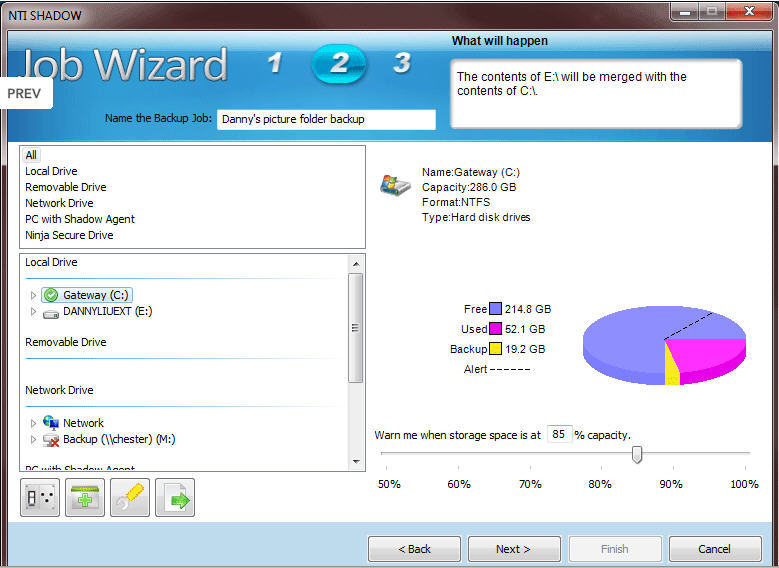
Task: Click the Name:Gateway (C:) text
Action: click(x=470, y=172)
